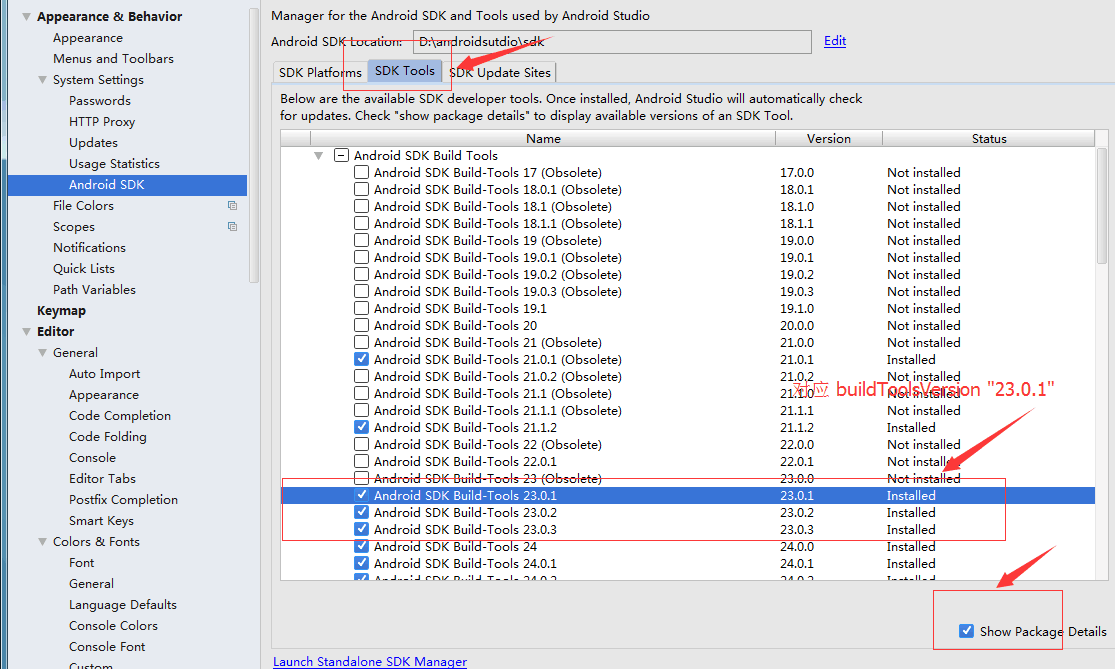Open Launch Standalone SDK Manager link
Image resolution: width=1115 pixels, height=669 pixels.
tap(370, 661)
